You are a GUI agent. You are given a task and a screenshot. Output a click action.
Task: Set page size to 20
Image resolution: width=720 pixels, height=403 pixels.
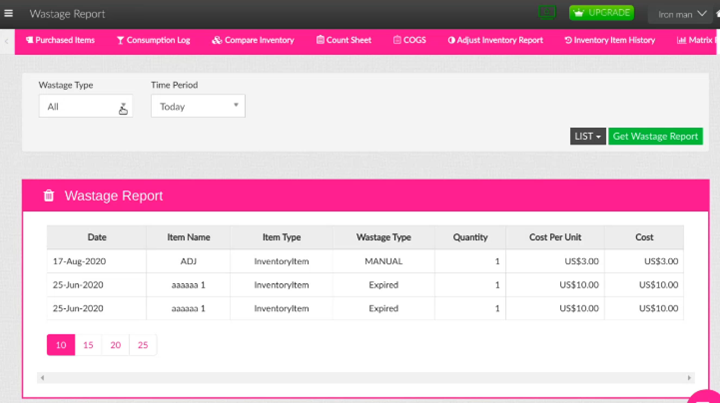coord(116,345)
